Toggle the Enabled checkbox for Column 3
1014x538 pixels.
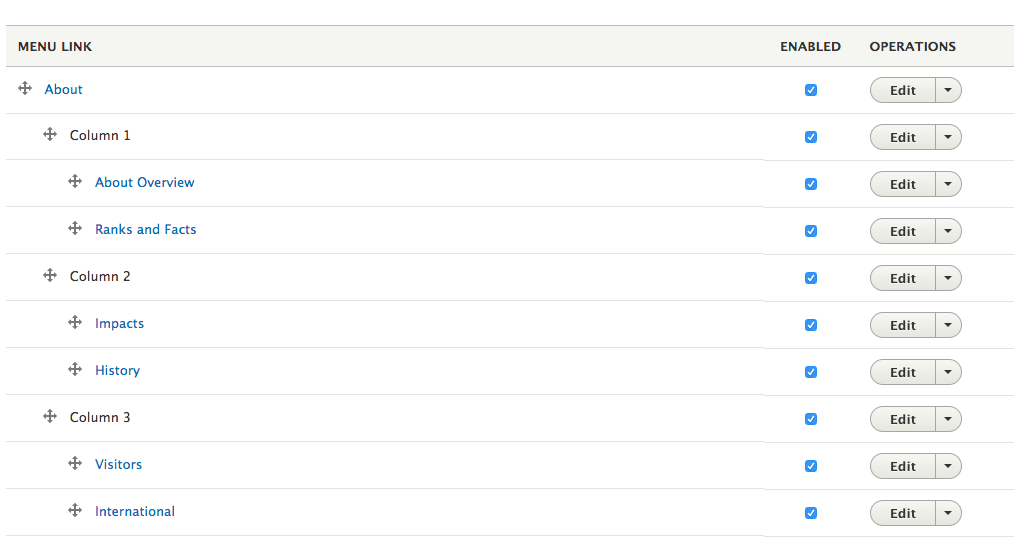(811, 419)
